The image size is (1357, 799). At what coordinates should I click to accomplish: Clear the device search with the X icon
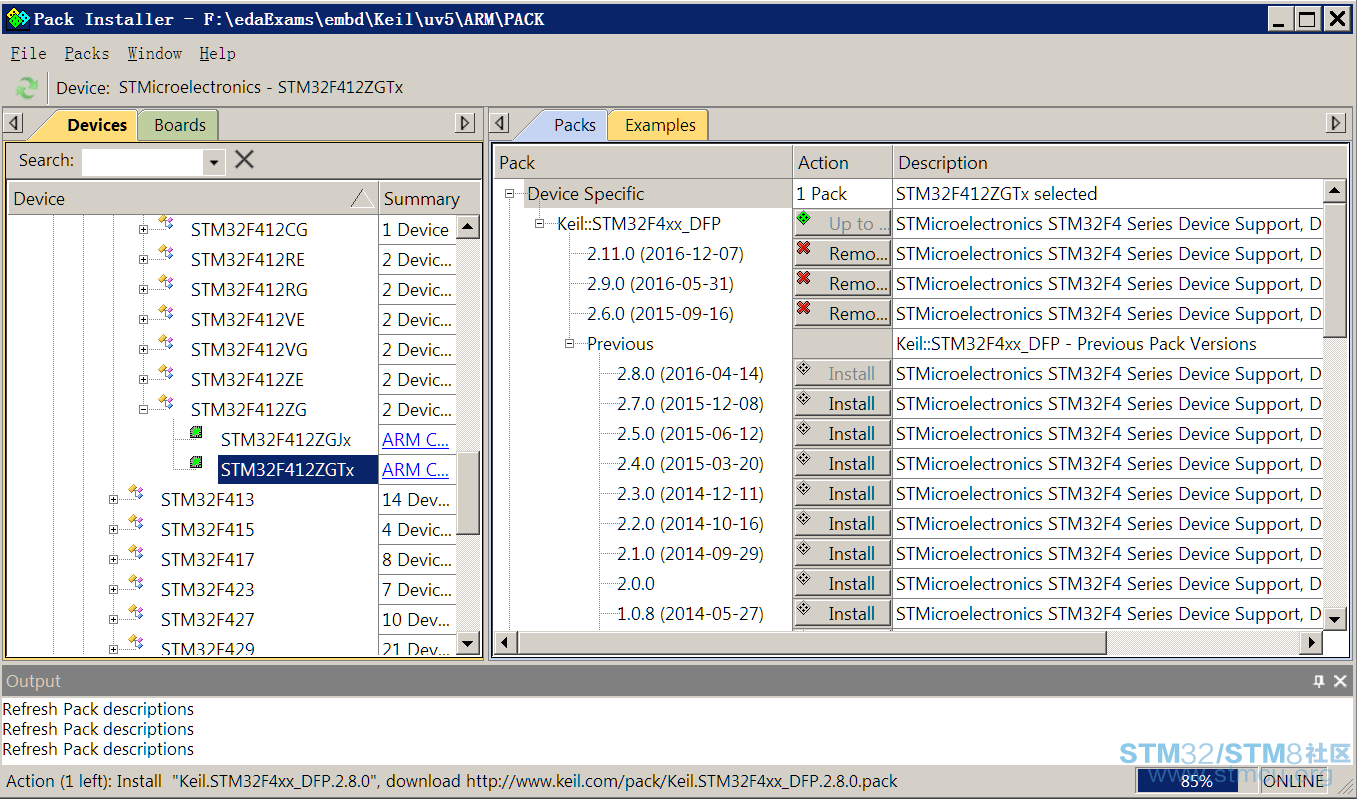point(244,160)
